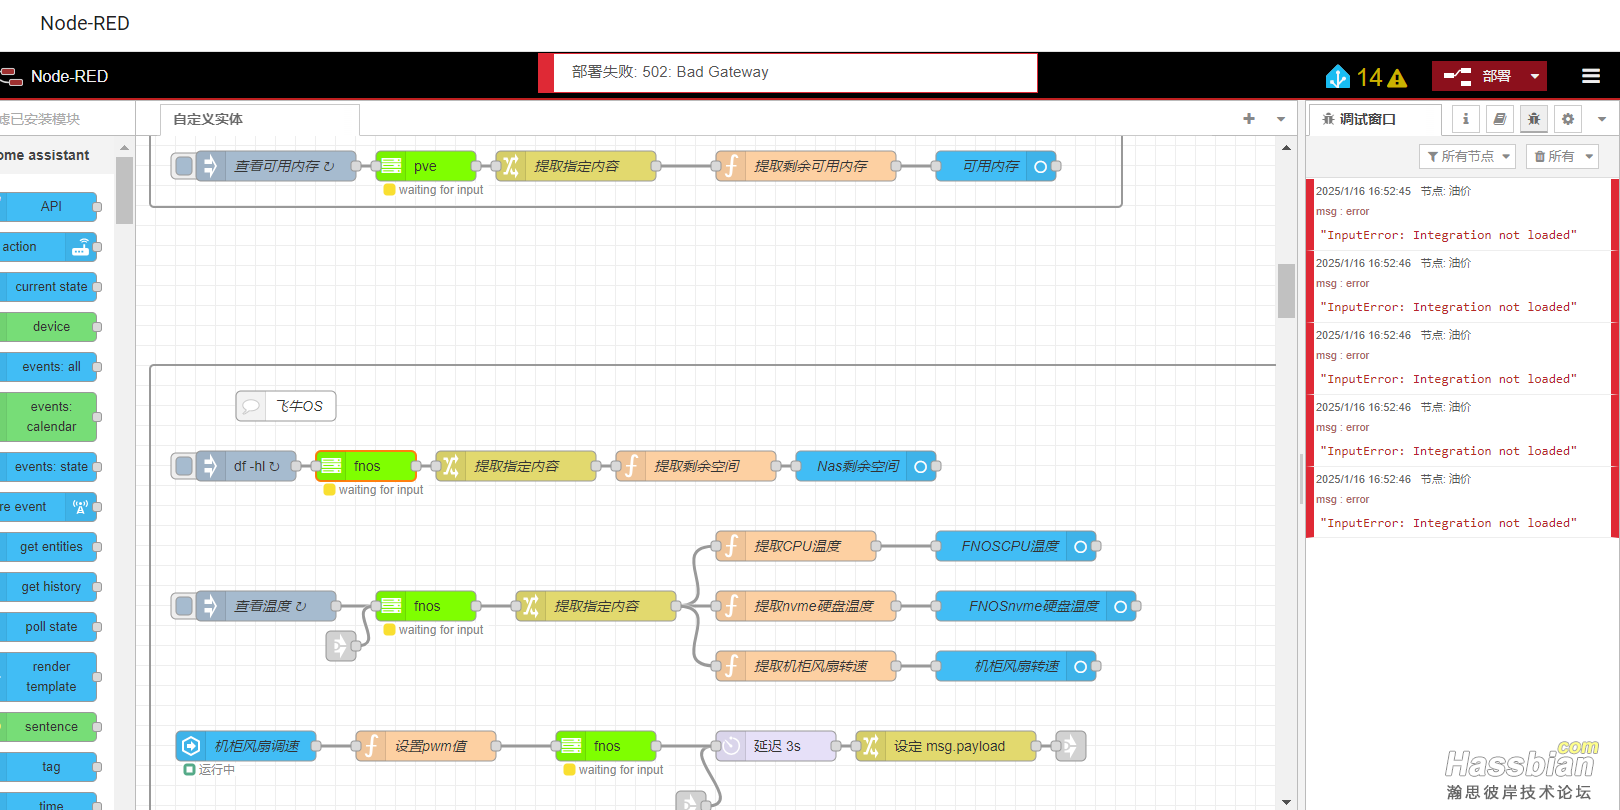
Task: Open the debug bug sidebar tab
Action: point(1534,119)
